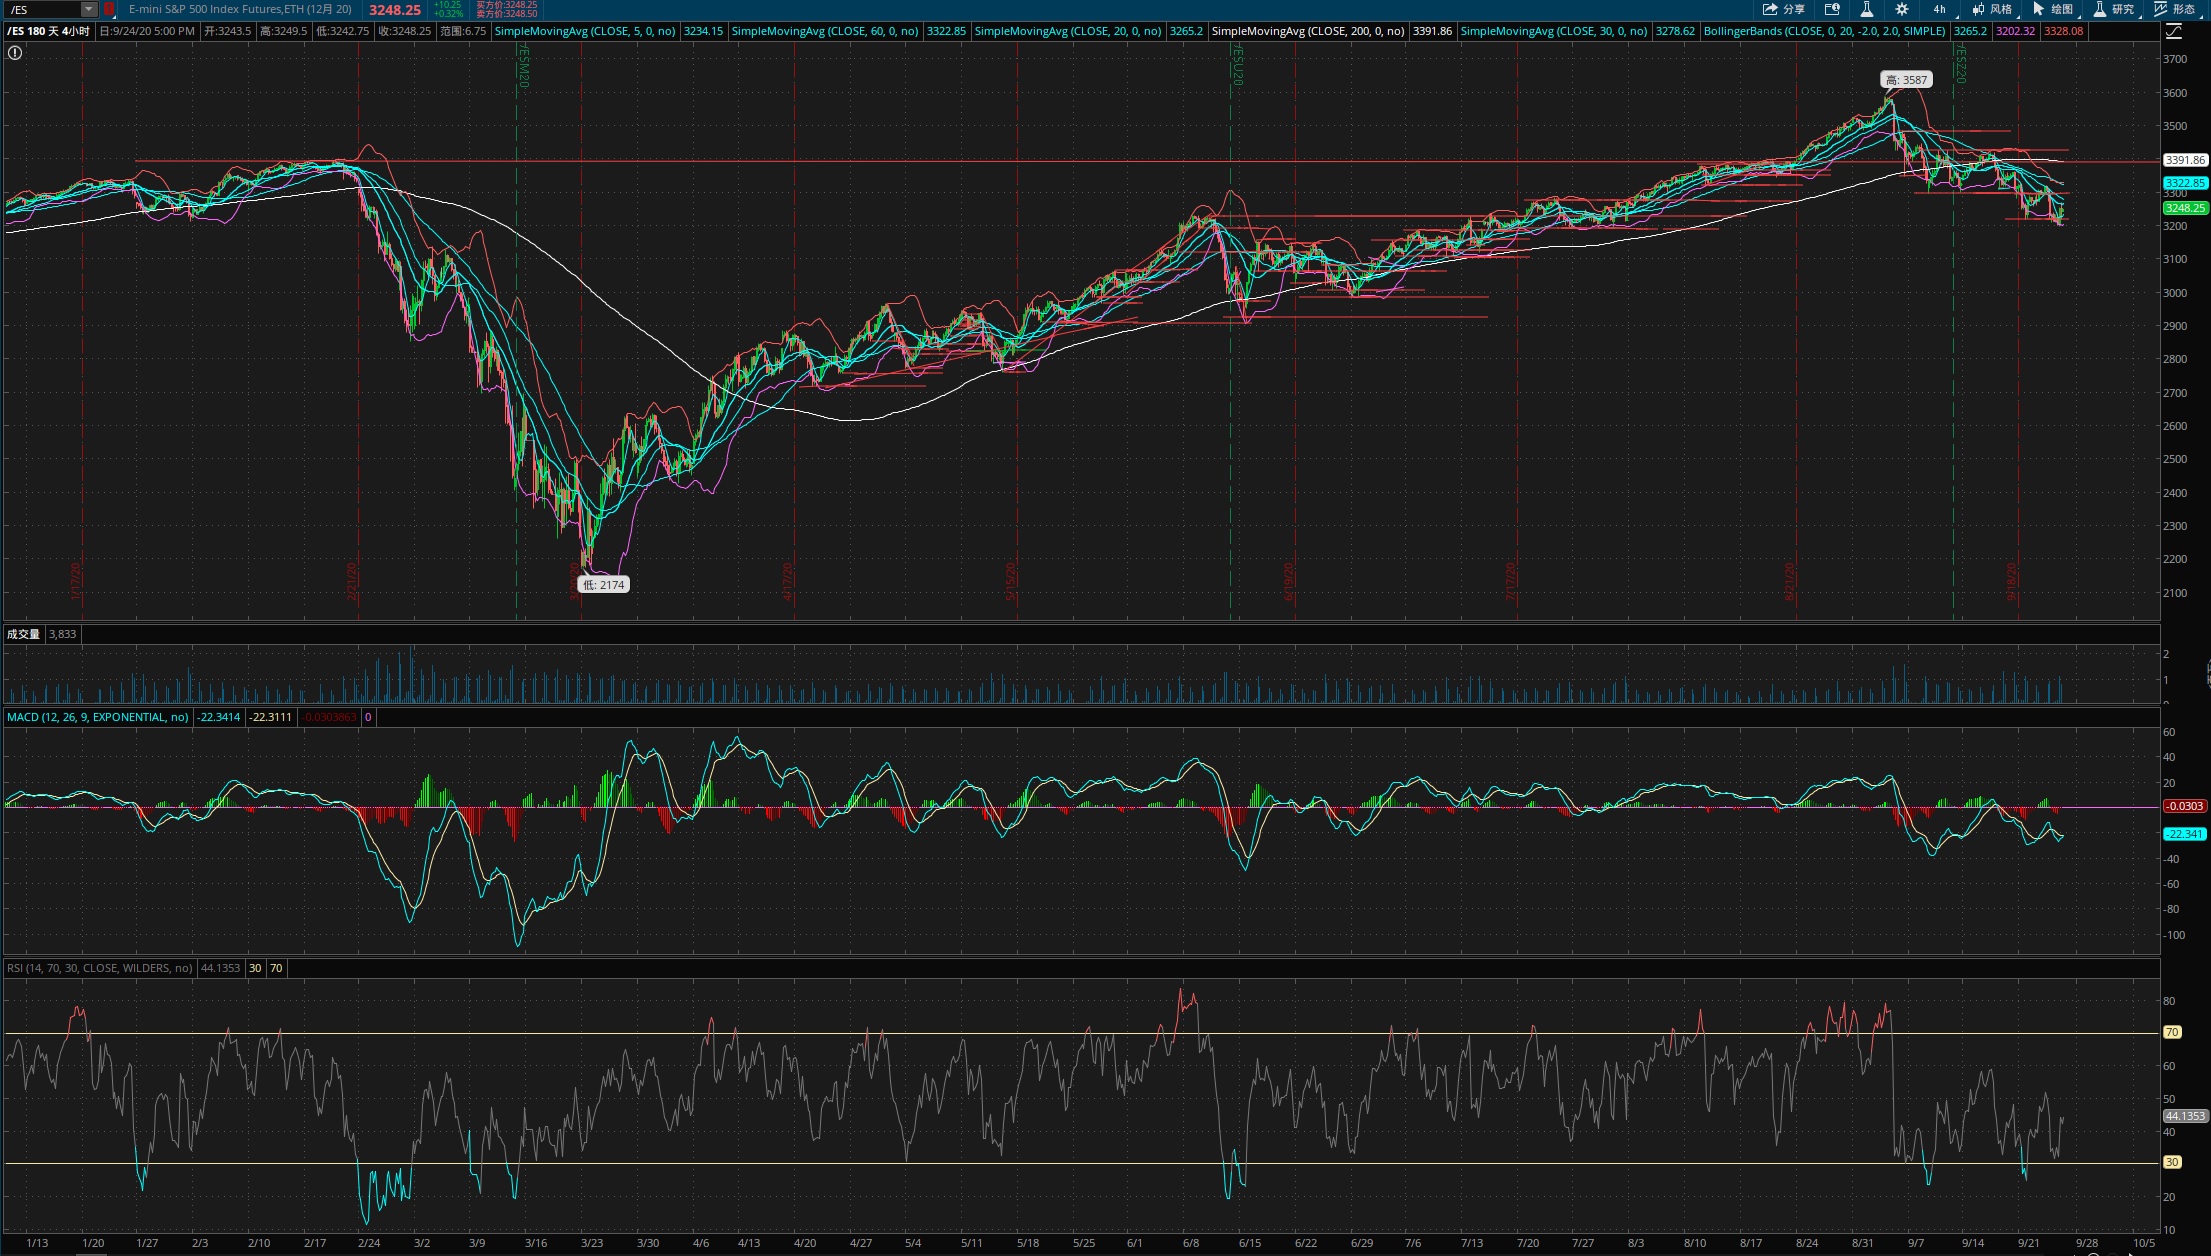Click the E-mini S&P 500 Index Futures description

coord(240,9)
